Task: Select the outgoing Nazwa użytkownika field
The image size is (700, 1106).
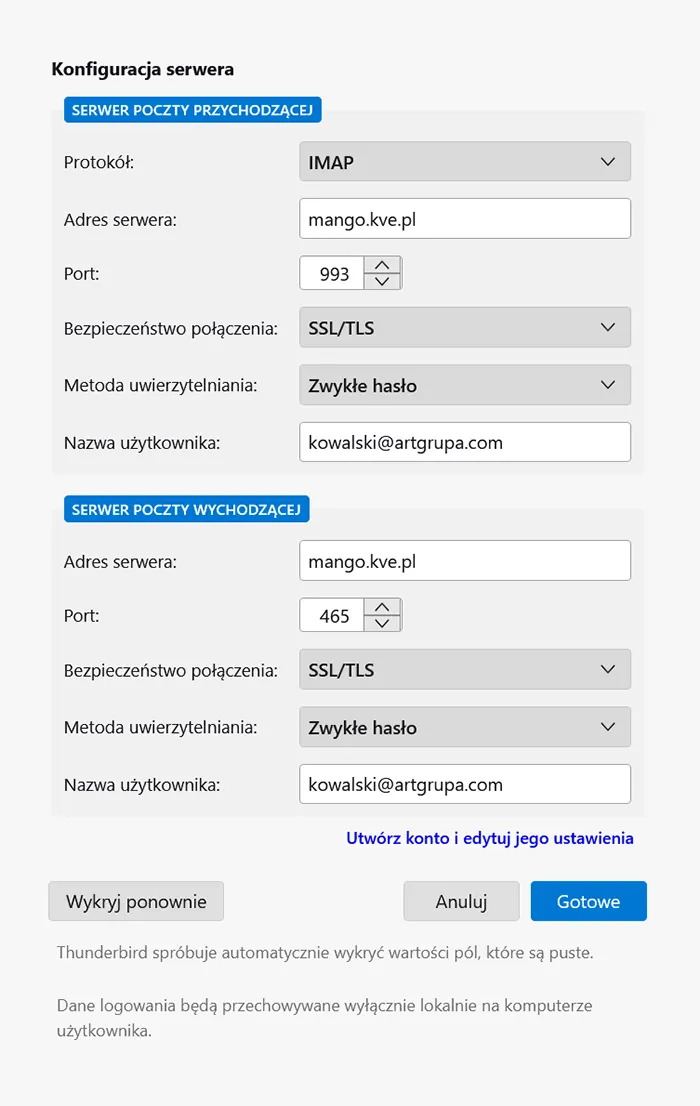Action: point(464,784)
